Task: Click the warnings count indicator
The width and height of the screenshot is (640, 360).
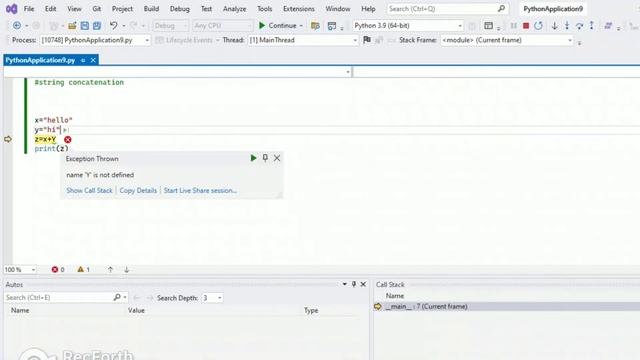Action: 83,269
